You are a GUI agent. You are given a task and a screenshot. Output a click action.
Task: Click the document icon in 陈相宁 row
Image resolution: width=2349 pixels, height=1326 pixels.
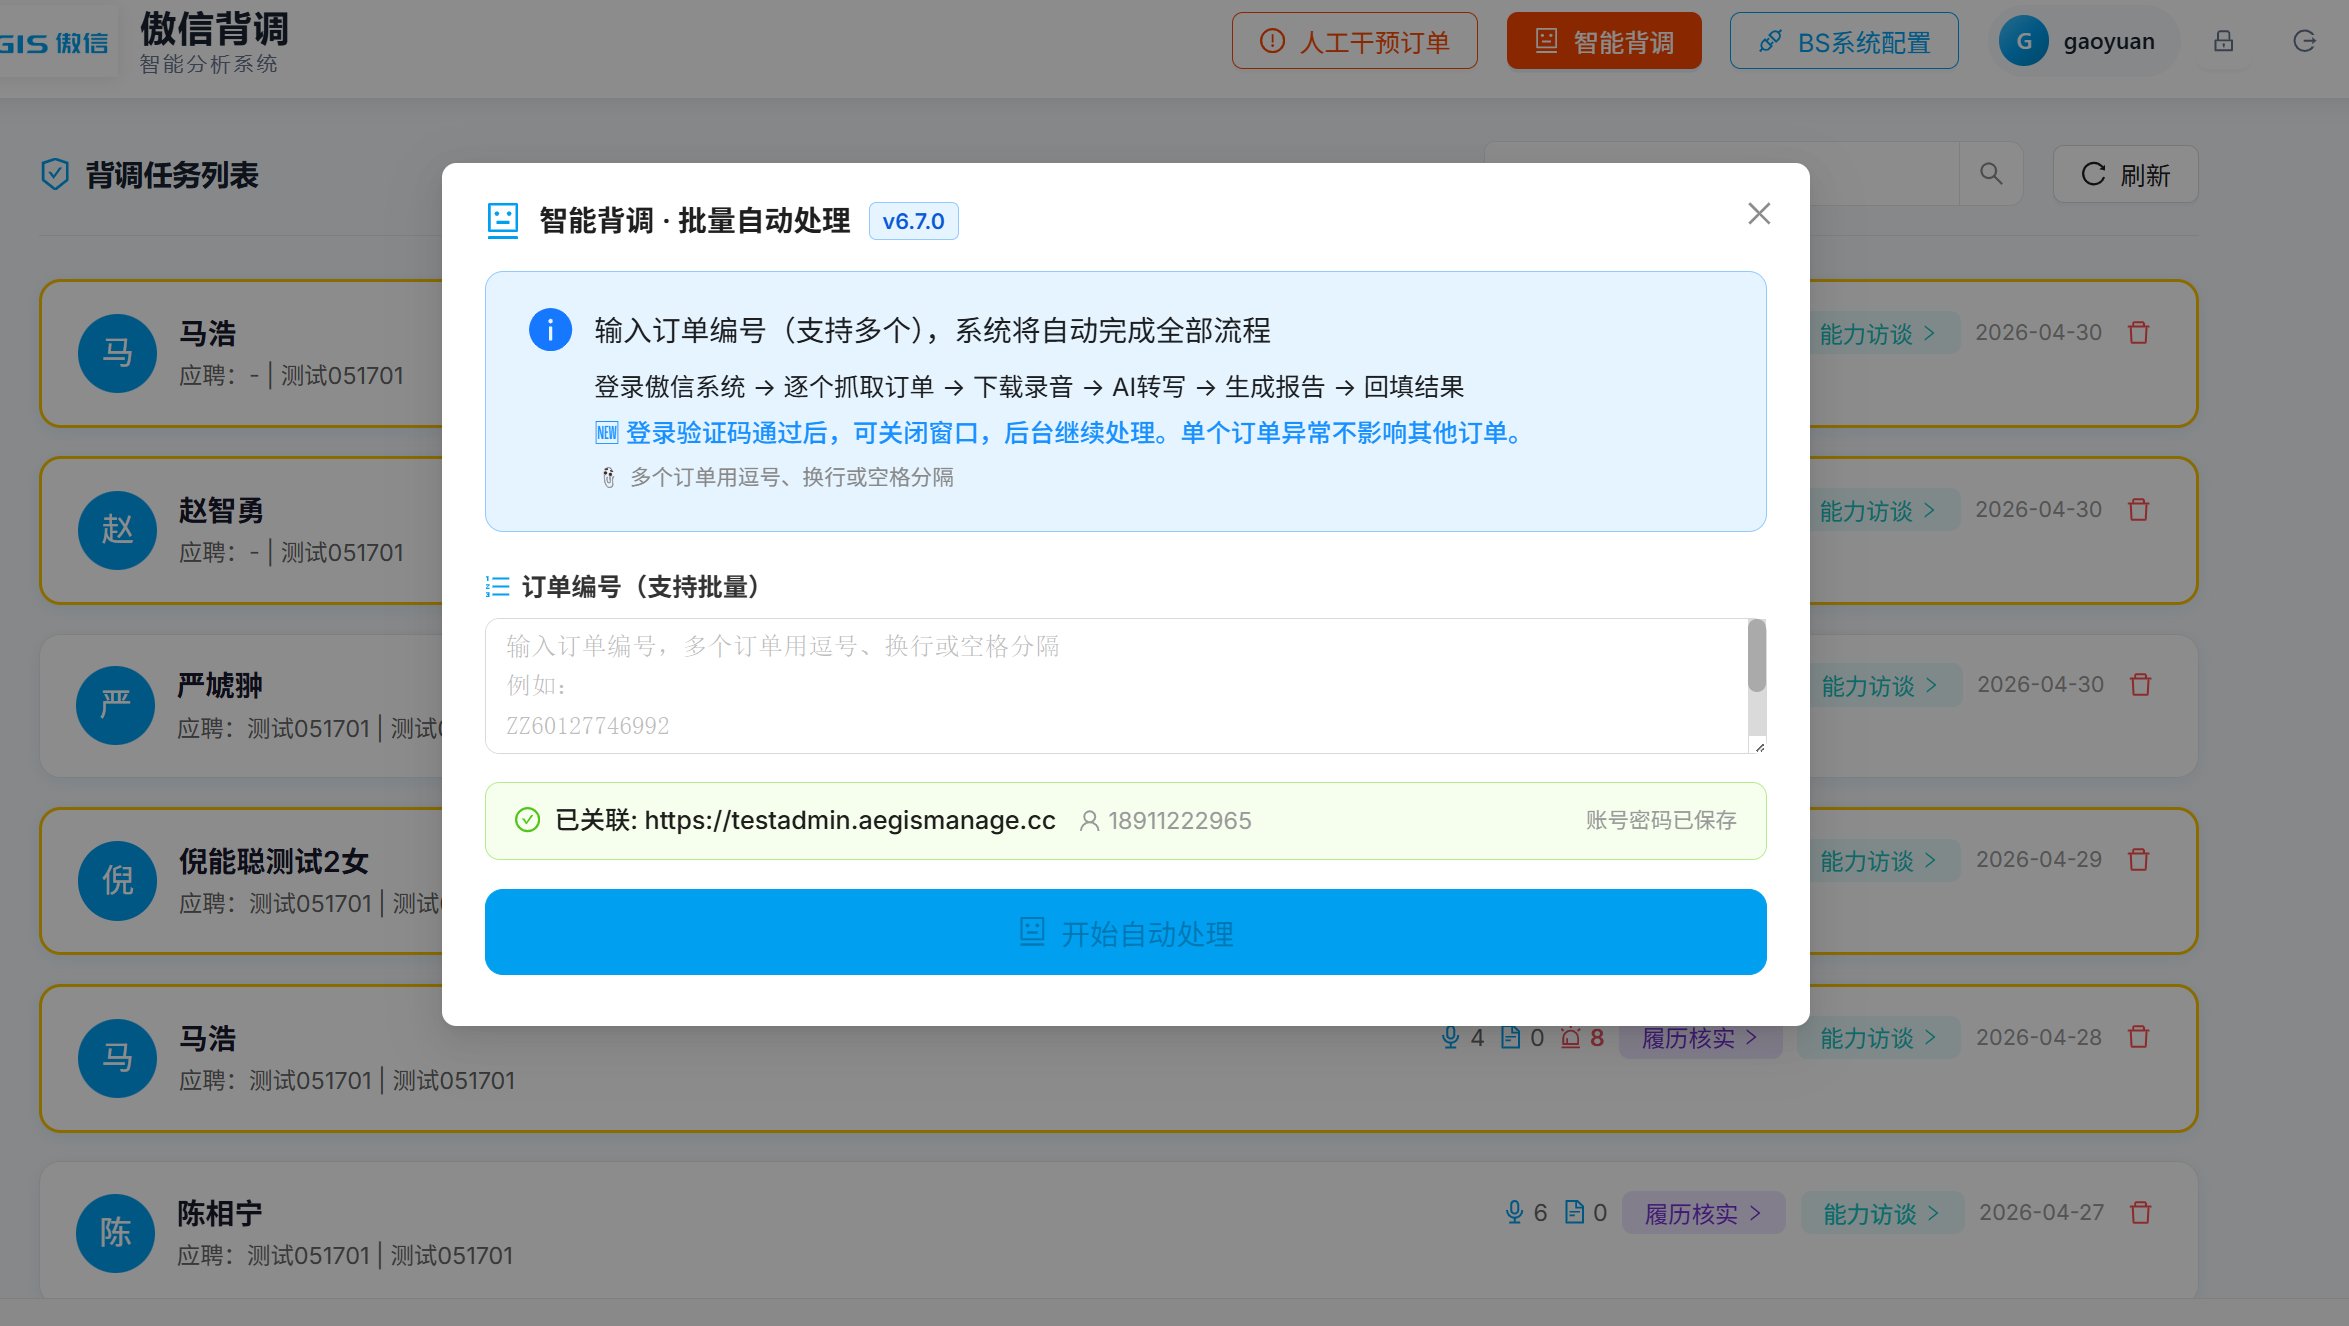(1574, 1212)
